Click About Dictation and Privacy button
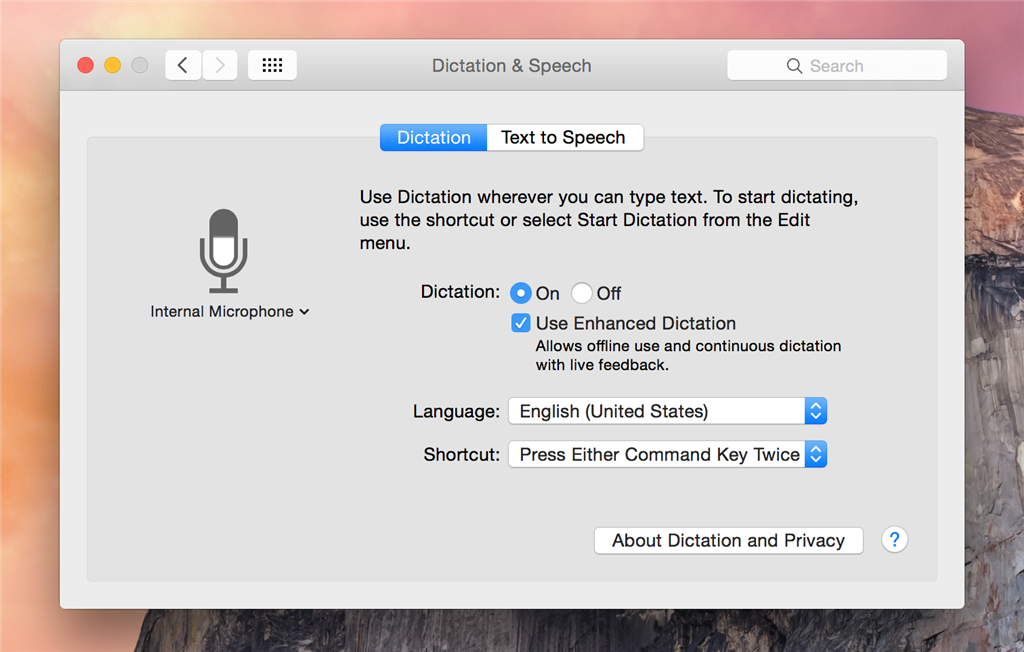 (x=728, y=540)
